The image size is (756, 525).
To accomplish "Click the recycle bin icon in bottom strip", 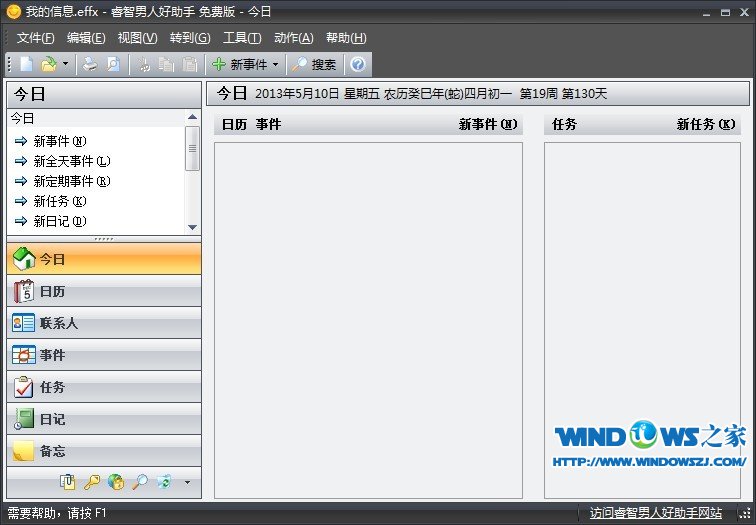I will [x=164, y=482].
